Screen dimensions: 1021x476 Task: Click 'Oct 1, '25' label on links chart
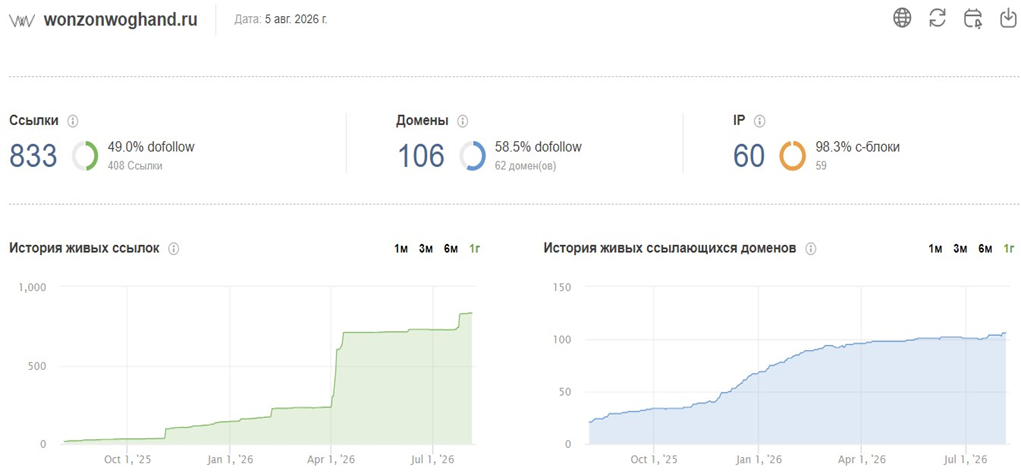coord(128,460)
